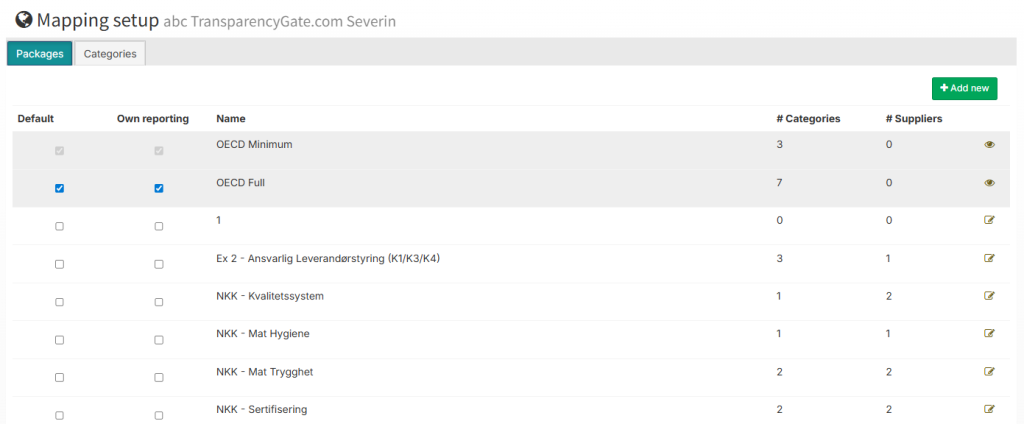The width and height of the screenshot is (1024, 424).
Task: Click the Name column header
Action: click(x=231, y=118)
